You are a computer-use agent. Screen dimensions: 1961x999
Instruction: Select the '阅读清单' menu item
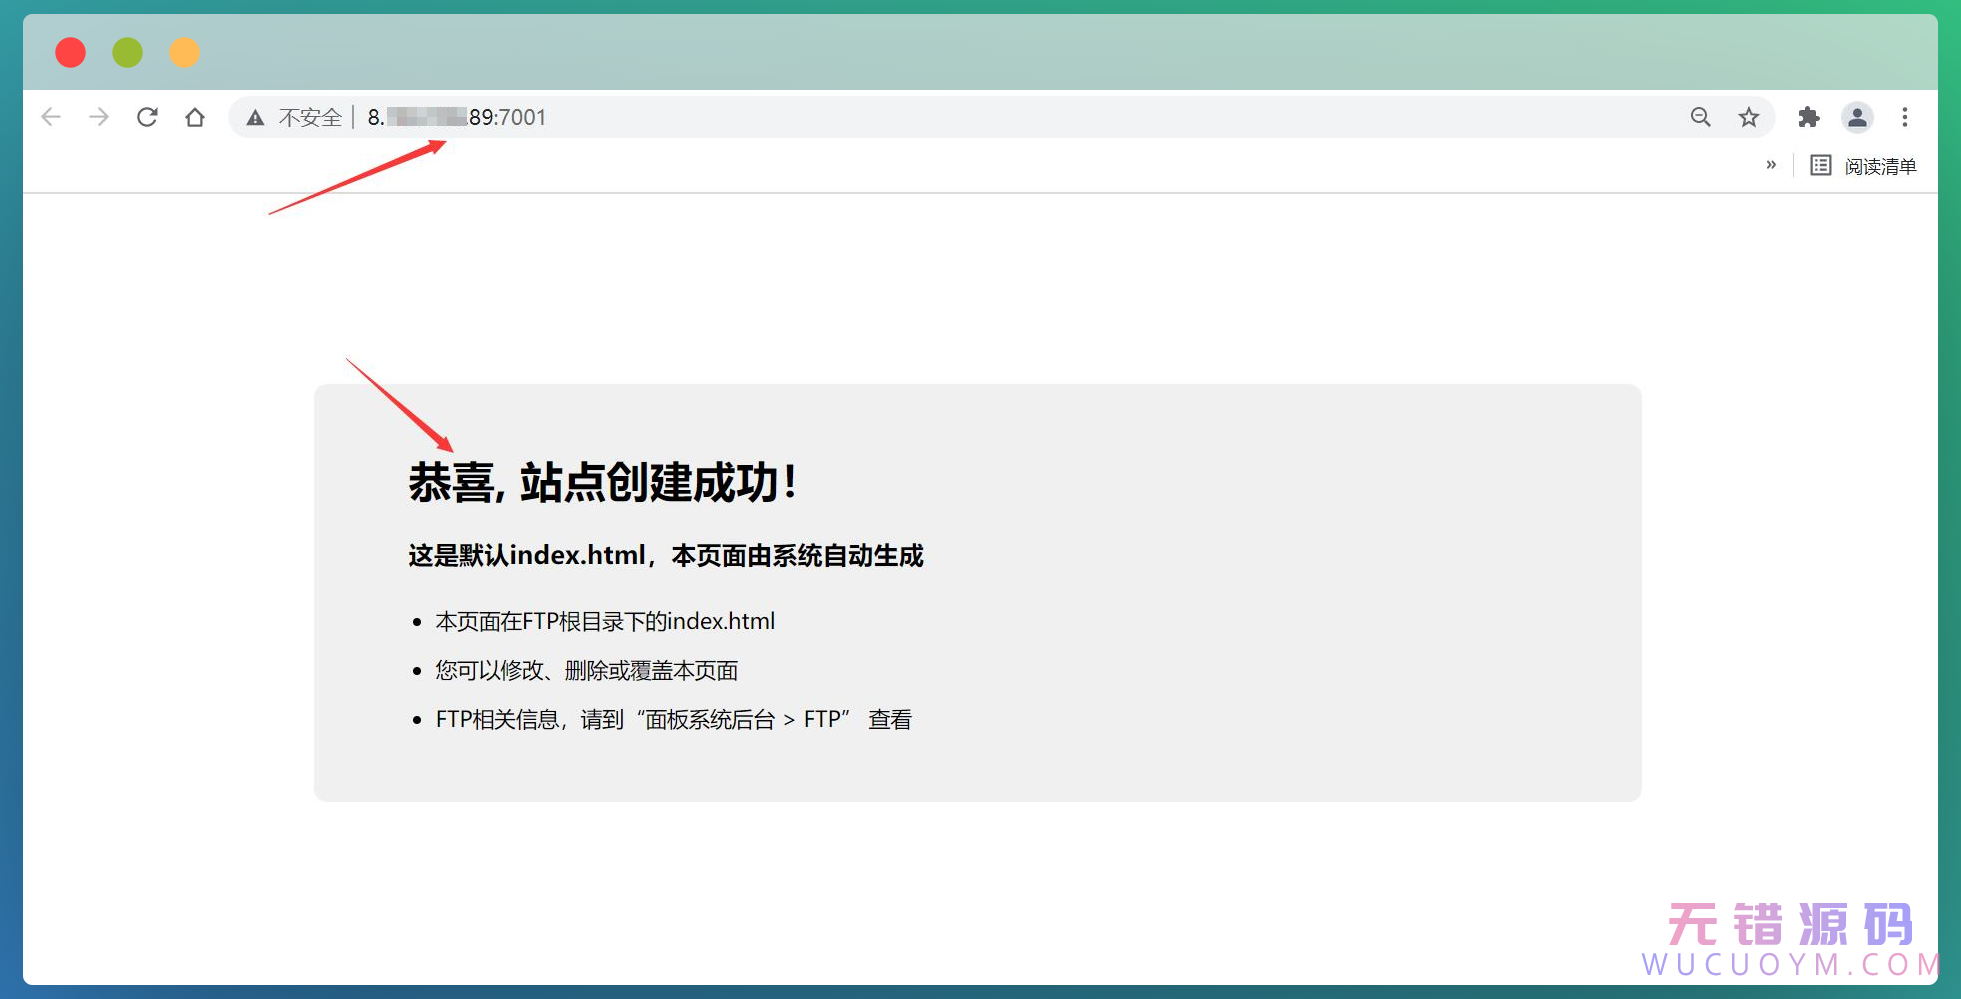[x=1881, y=165]
